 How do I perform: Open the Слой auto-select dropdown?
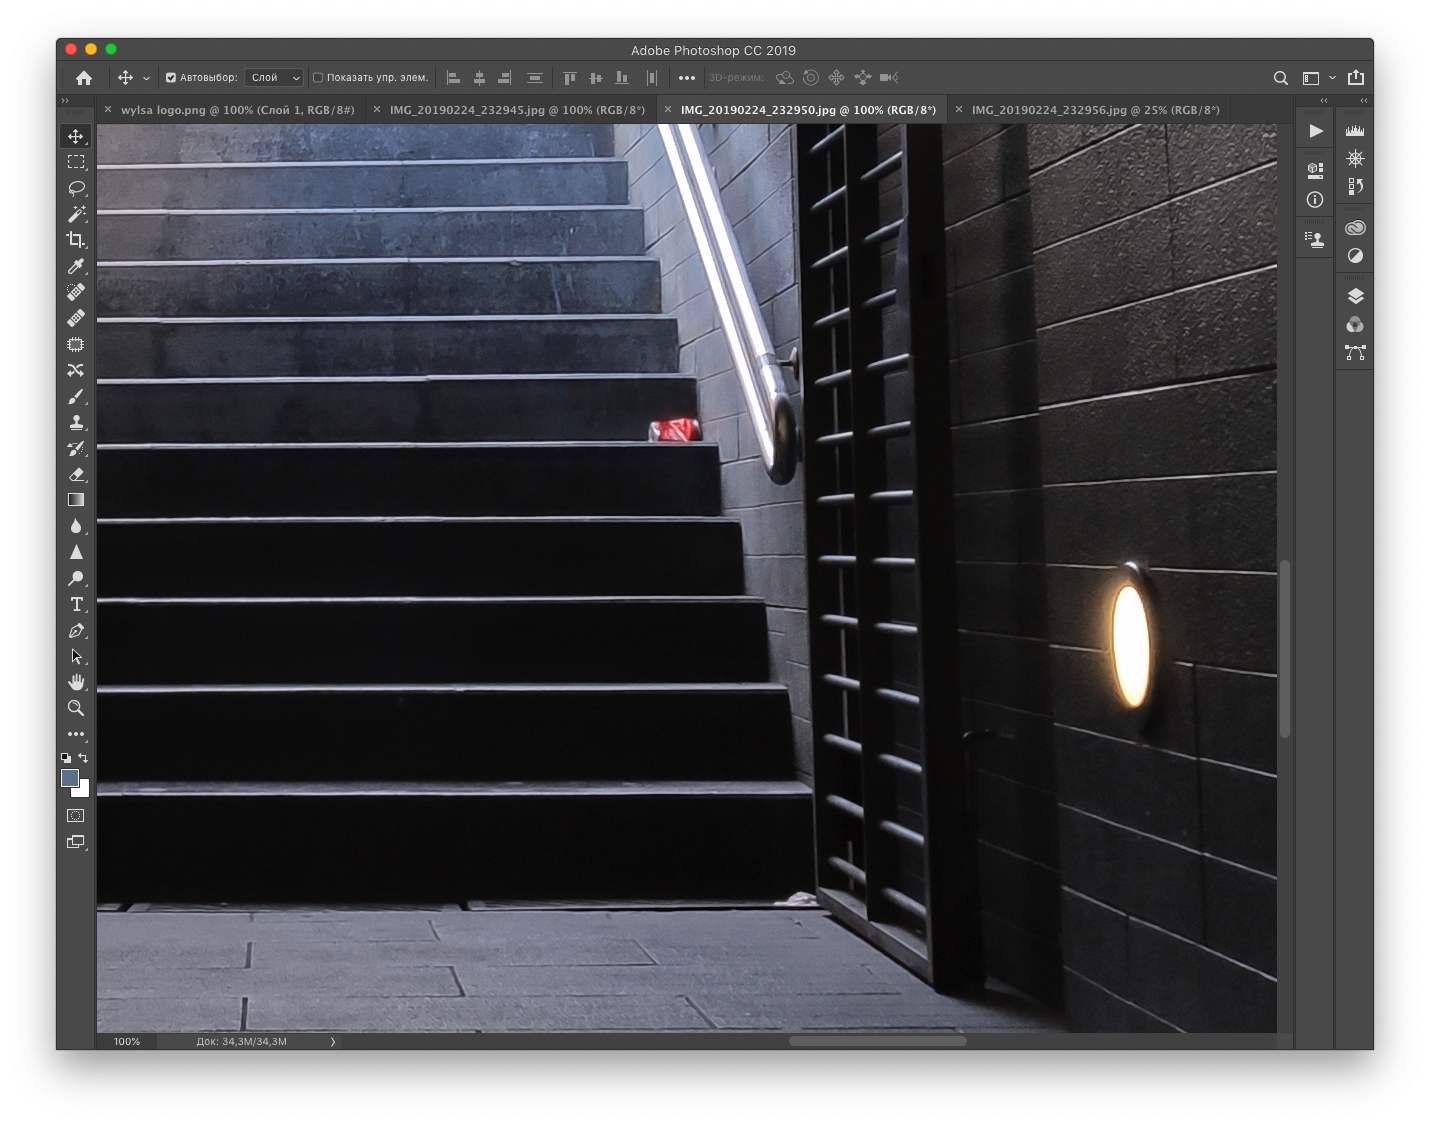pos(275,78)
